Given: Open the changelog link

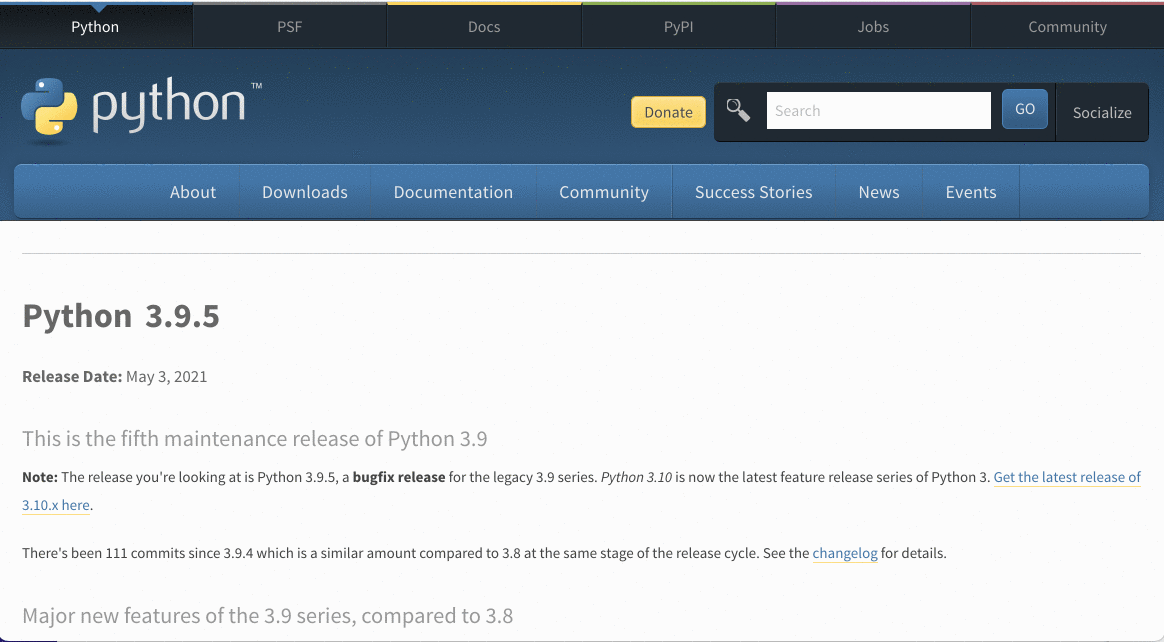Looking at the screenshot, I should (845, 554).
